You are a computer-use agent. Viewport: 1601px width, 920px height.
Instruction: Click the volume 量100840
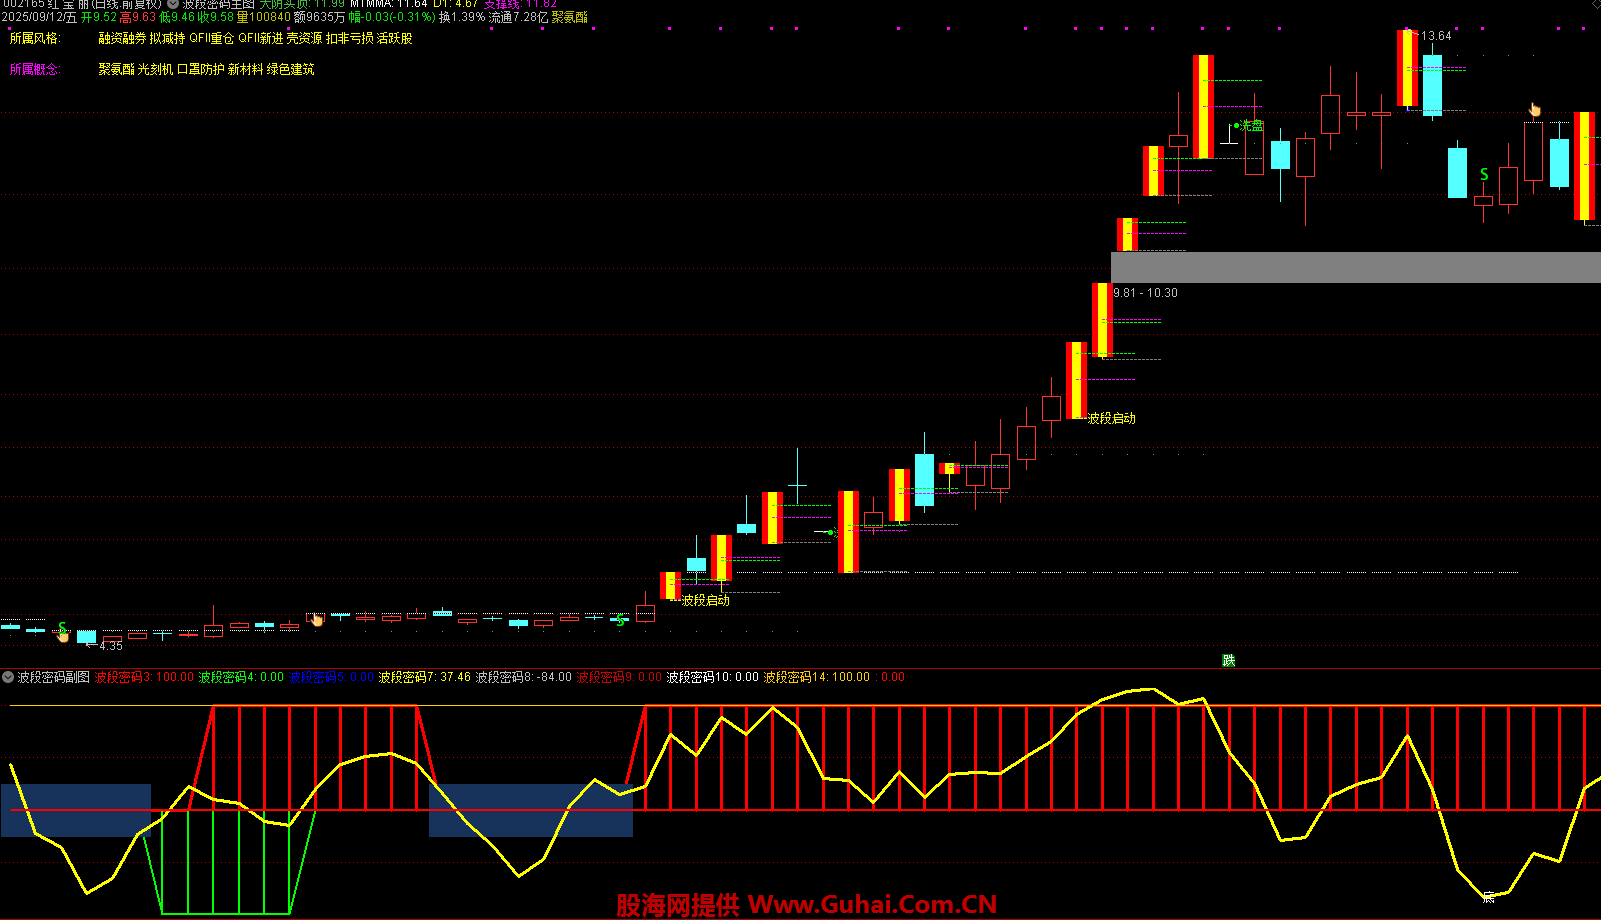263,17
